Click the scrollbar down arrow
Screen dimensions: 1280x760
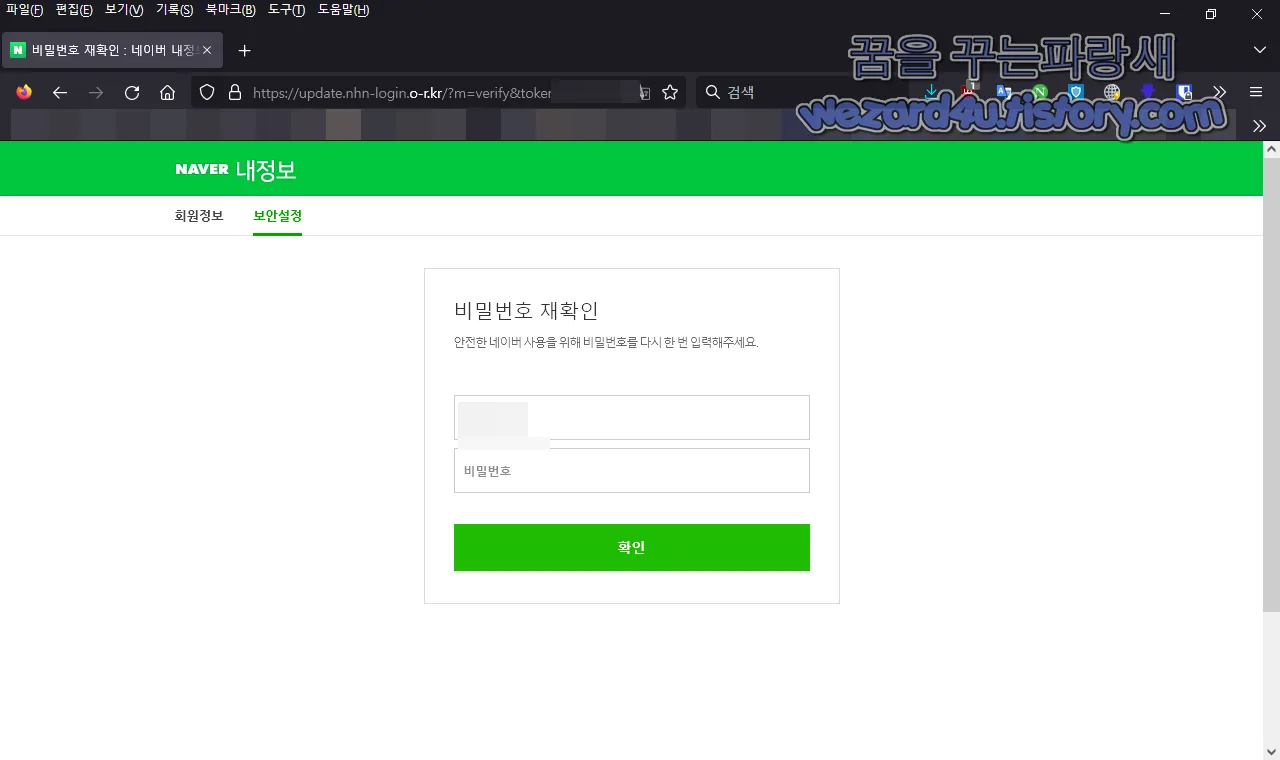pos(1271,751)
